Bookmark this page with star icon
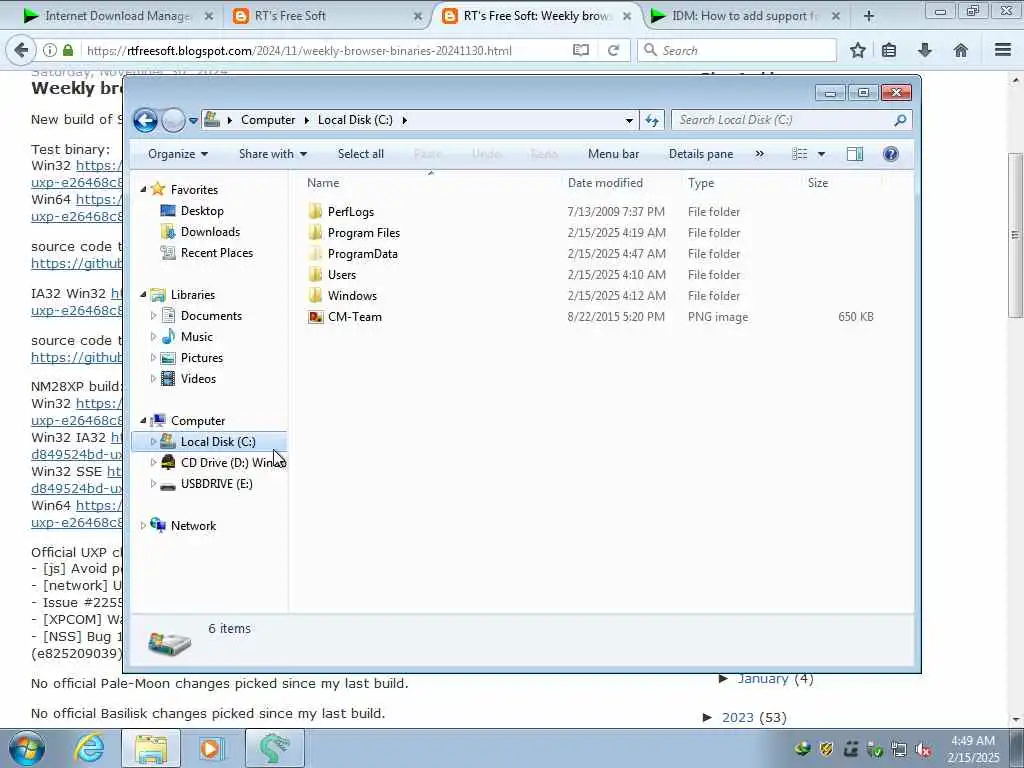This screenshot has width=1024, height=768. coord(857,50)
